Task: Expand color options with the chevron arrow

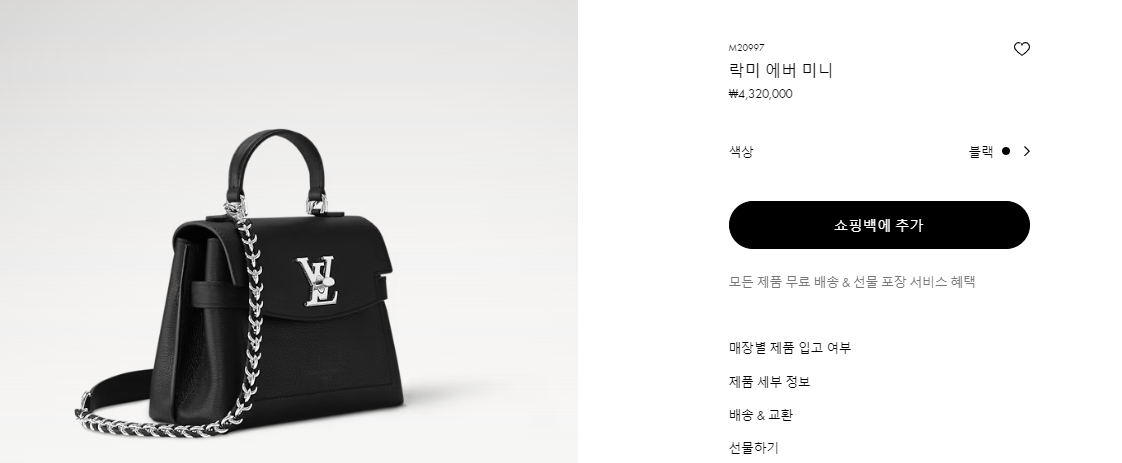Action: 1027,151
